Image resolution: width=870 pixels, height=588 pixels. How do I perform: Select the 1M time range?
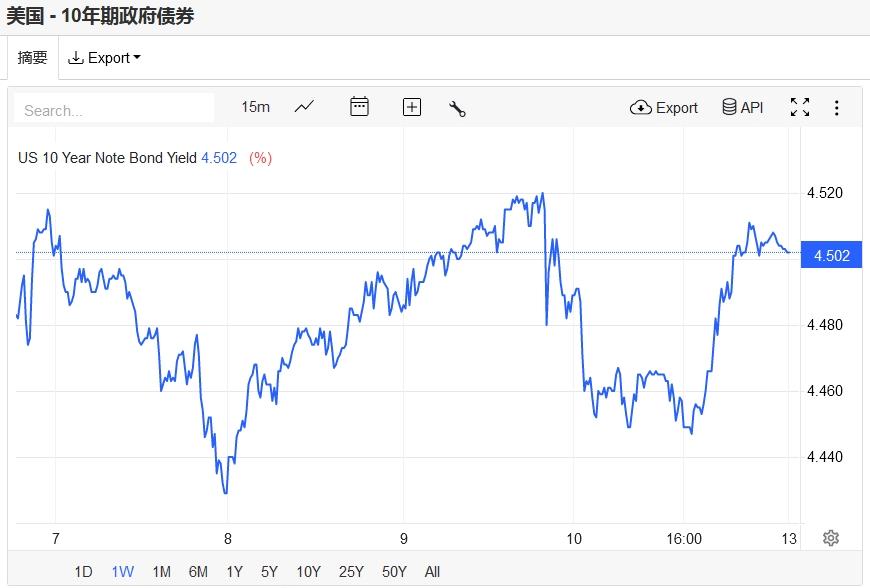161,572
